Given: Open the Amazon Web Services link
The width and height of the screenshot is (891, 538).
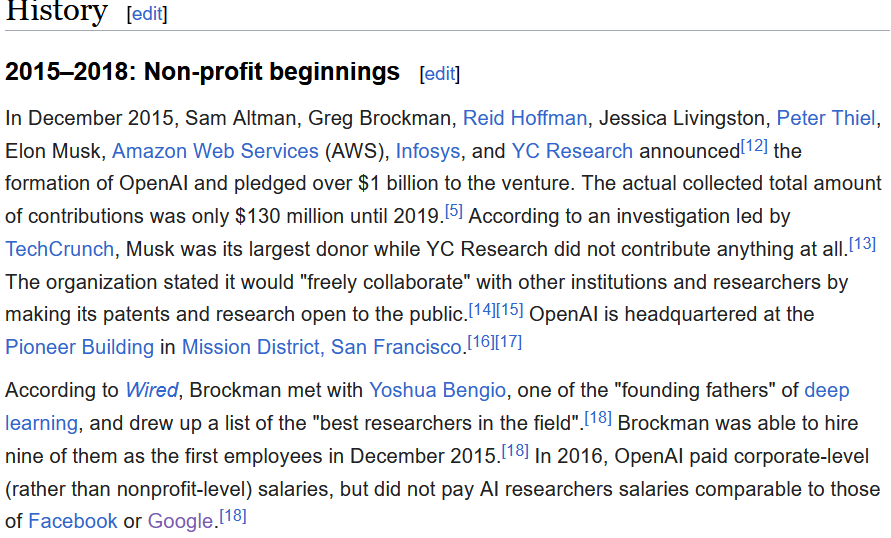Looking at the screenshot, I should pyautogui.click(x=215, y=151).
